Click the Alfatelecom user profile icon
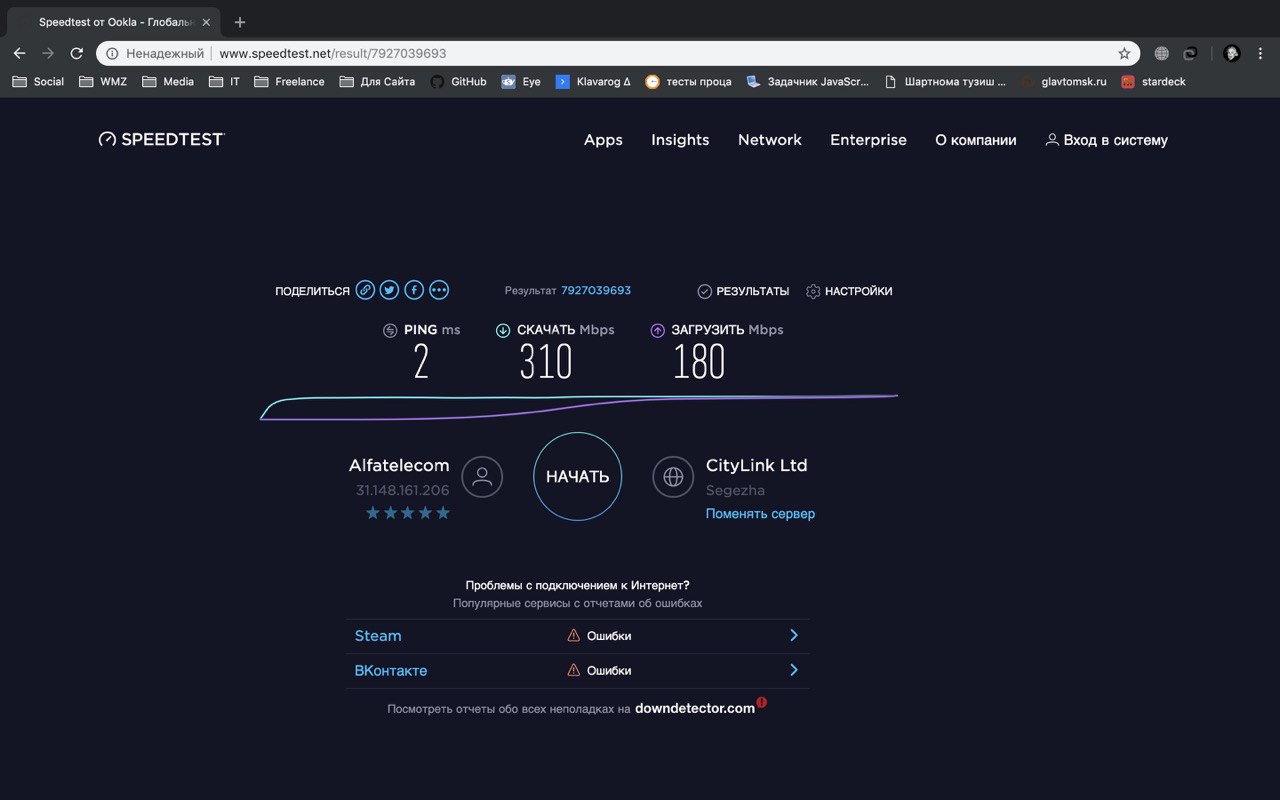This screenshot has height=800, width=1280. tap(482, 477)
